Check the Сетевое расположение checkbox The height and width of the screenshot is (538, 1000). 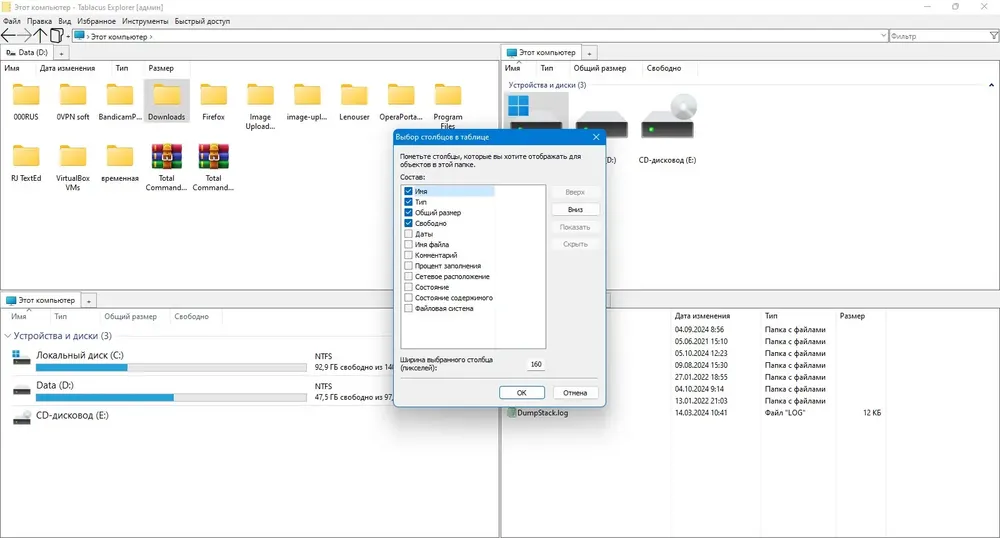[x=408, y=277]
